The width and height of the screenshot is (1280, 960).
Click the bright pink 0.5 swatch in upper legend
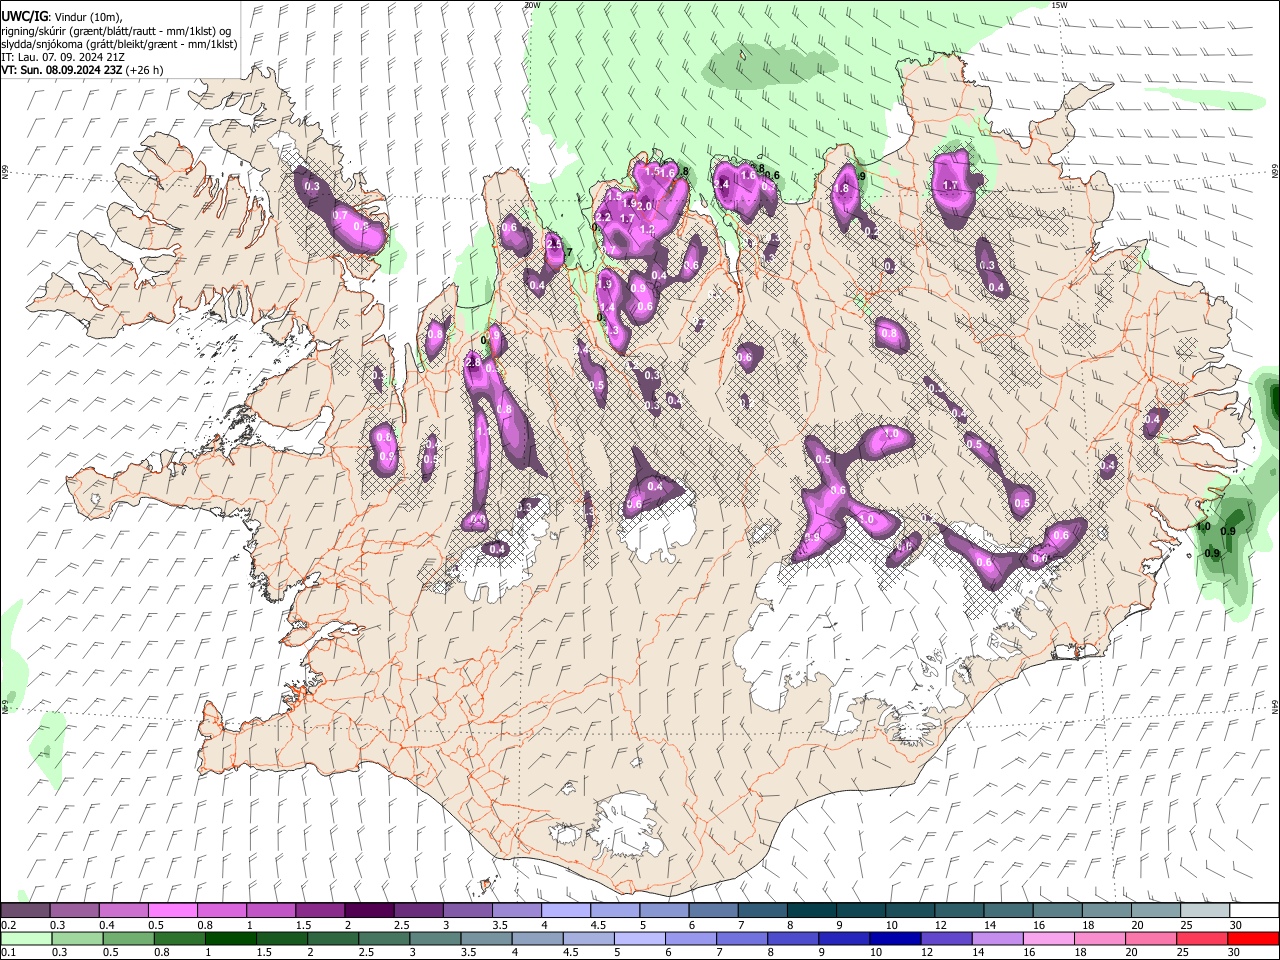[x=172, y=911]
